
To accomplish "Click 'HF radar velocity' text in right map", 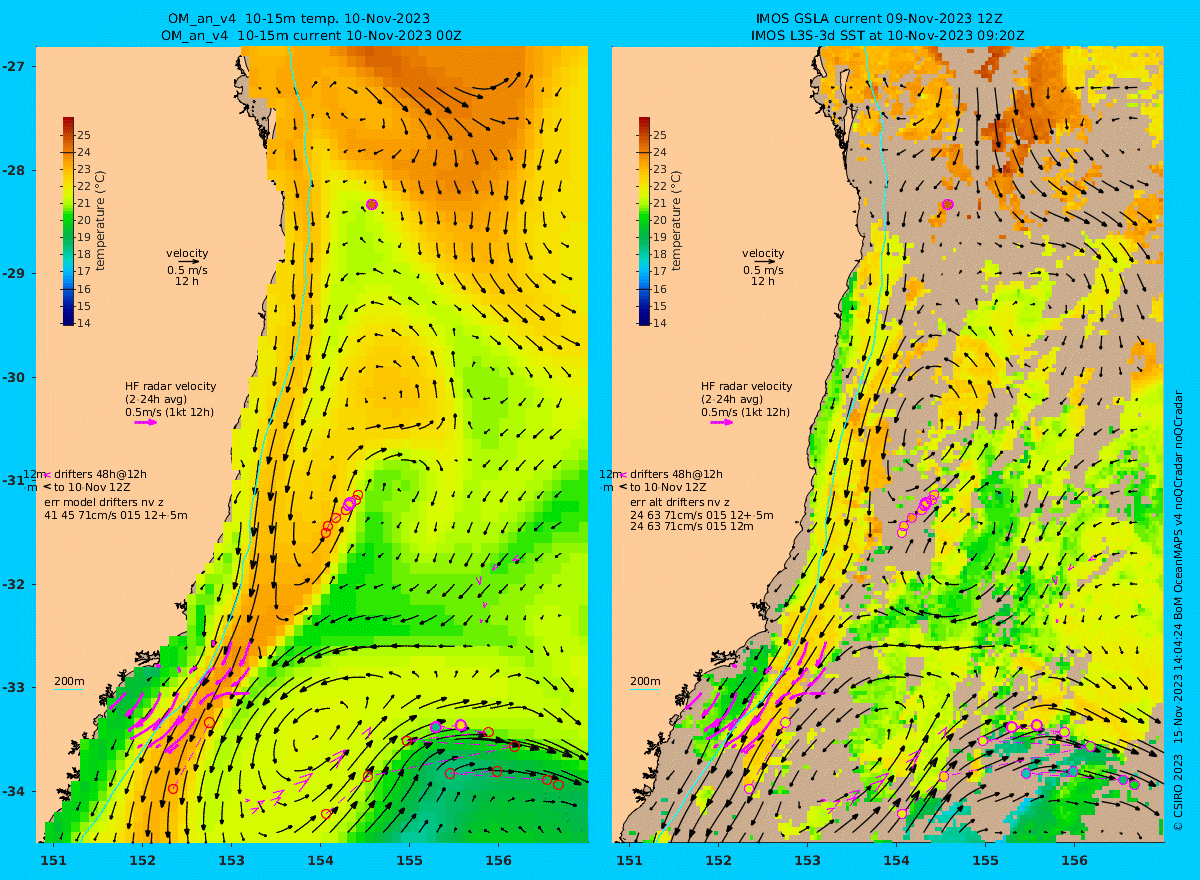I will (x=746, y=386).
